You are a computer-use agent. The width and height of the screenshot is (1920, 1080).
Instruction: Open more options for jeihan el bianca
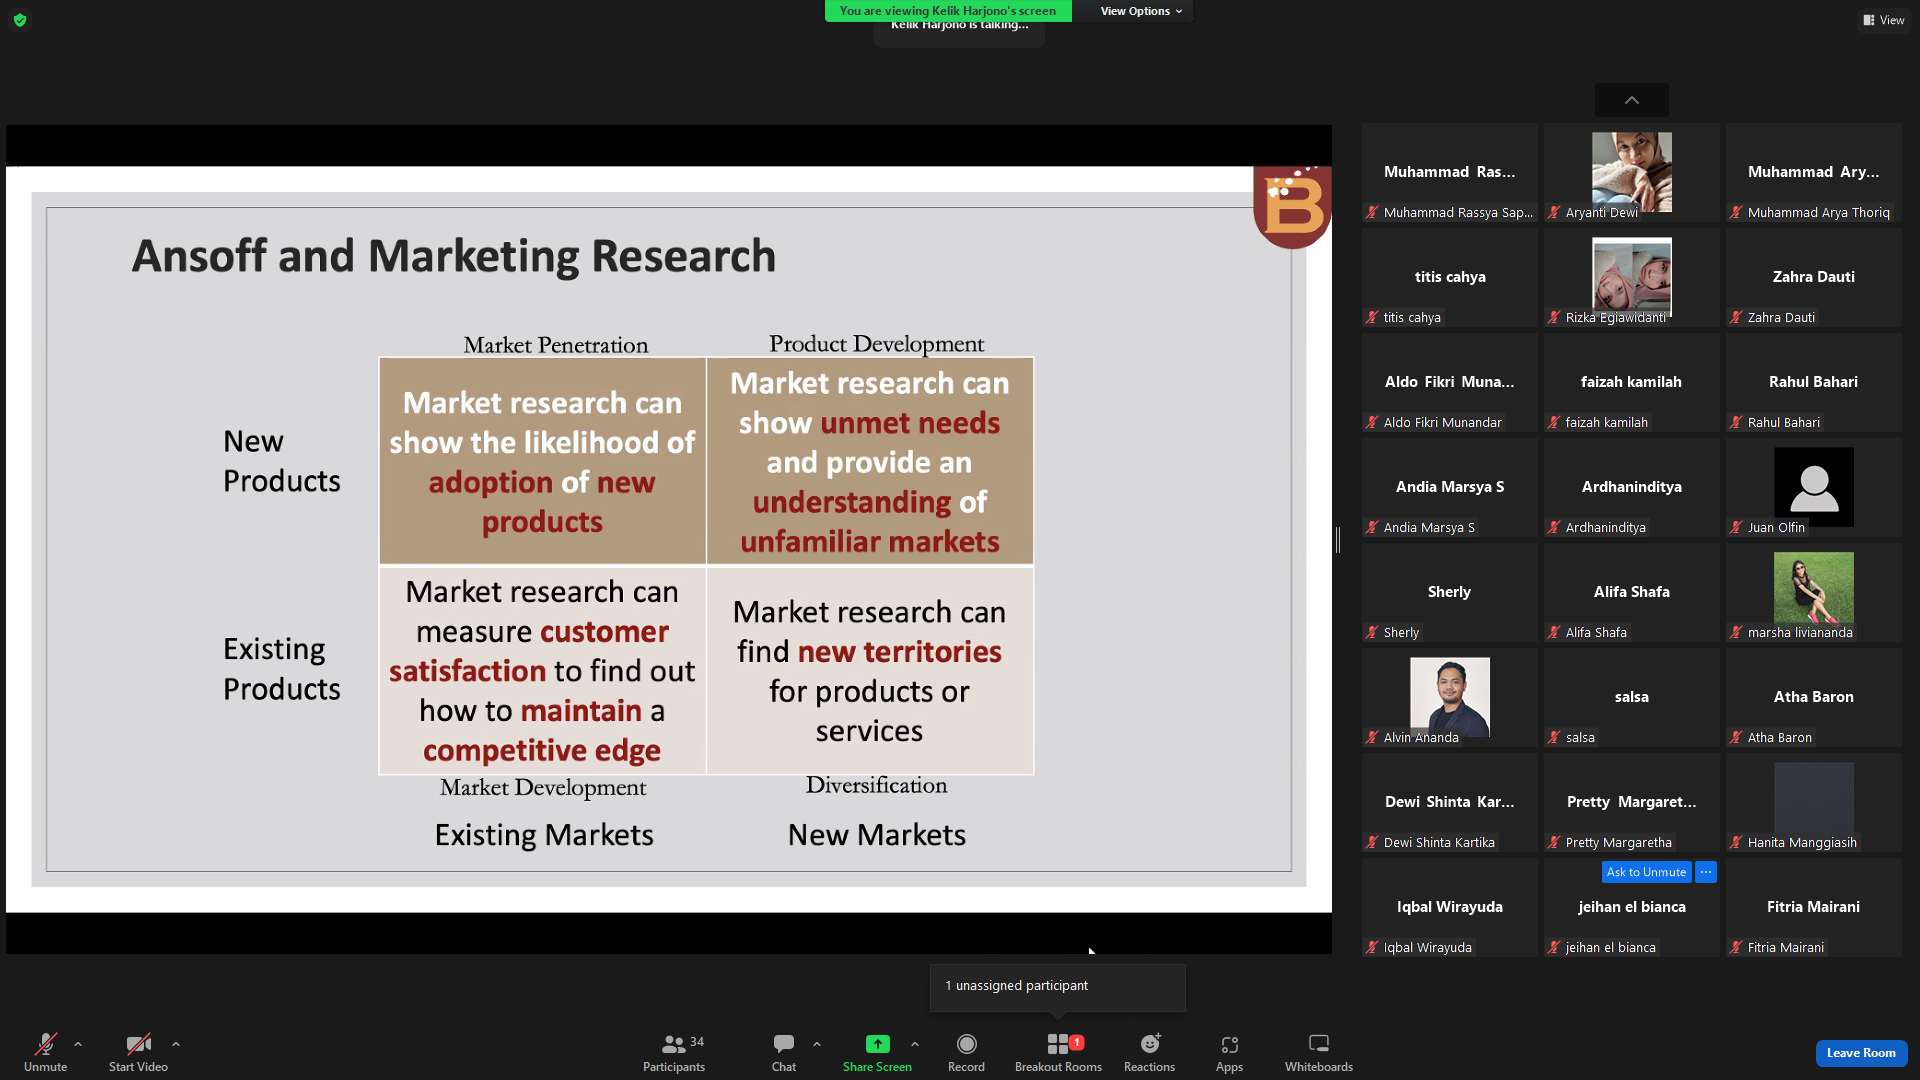1706,872
